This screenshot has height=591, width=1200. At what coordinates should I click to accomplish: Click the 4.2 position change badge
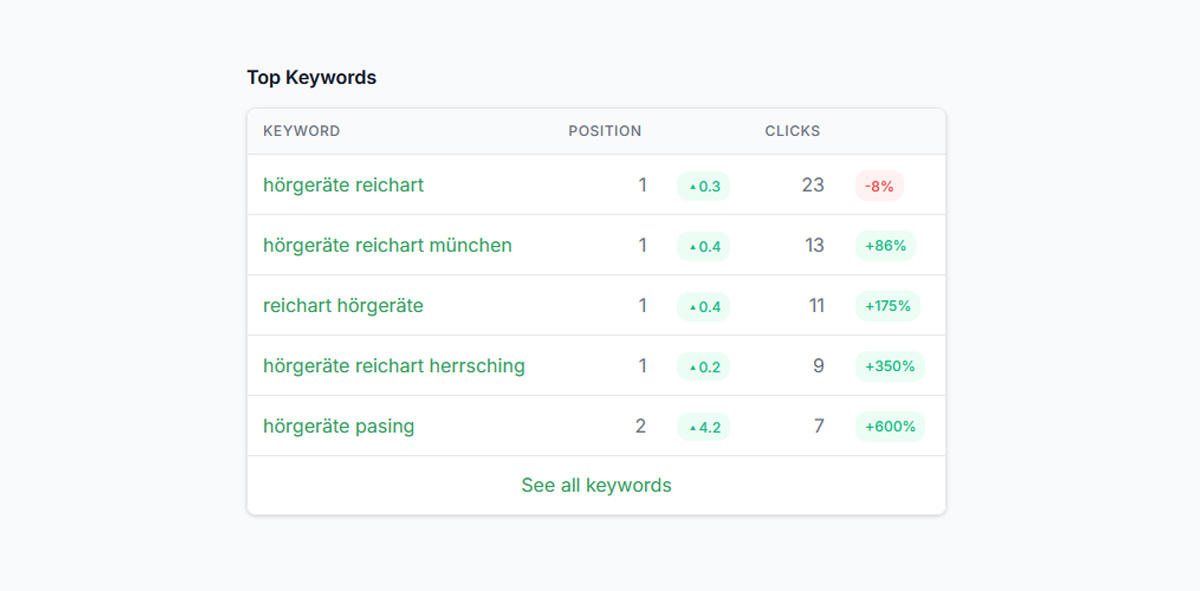(x=703, y=427)
